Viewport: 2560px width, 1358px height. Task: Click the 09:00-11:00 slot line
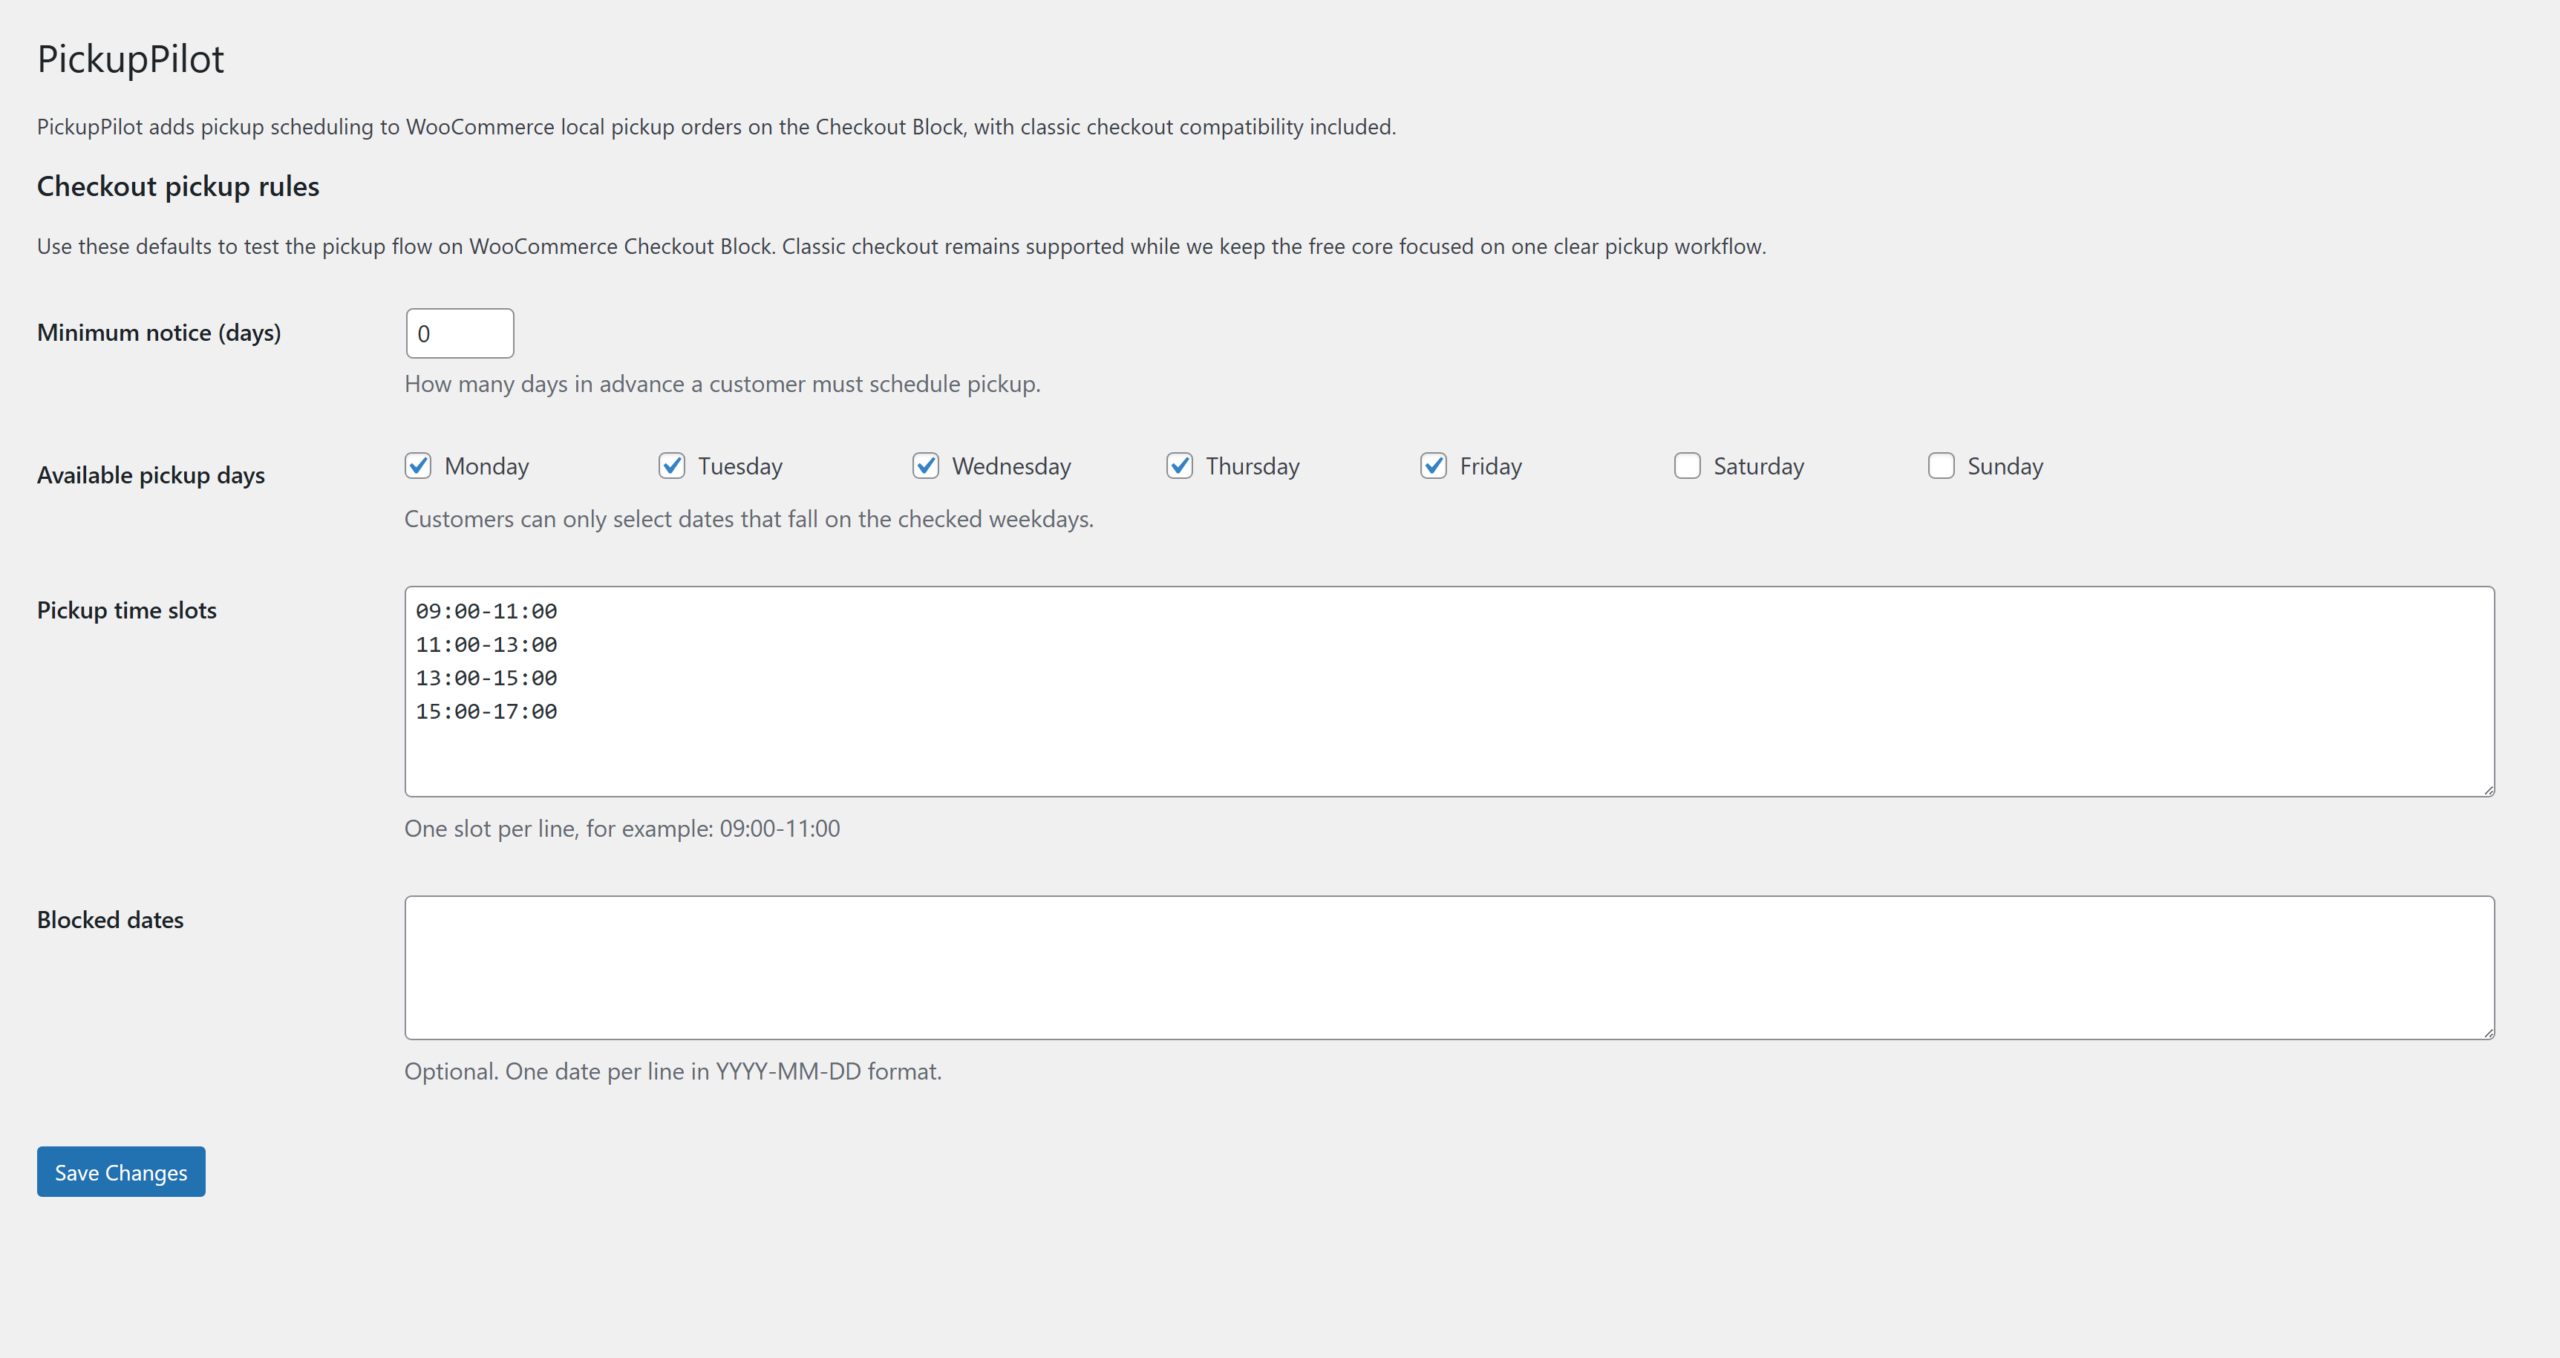click(487, 611)
